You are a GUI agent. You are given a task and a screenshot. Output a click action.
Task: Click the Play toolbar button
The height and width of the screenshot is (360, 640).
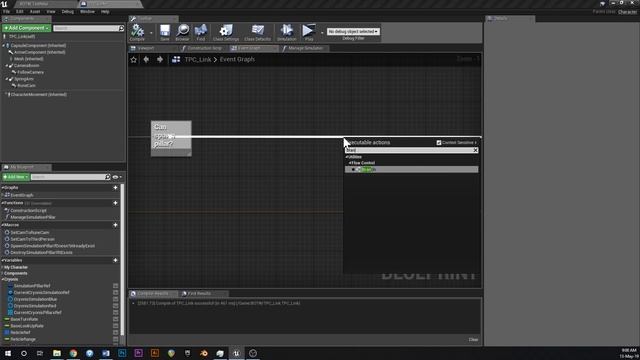click(x=309, y=32)
